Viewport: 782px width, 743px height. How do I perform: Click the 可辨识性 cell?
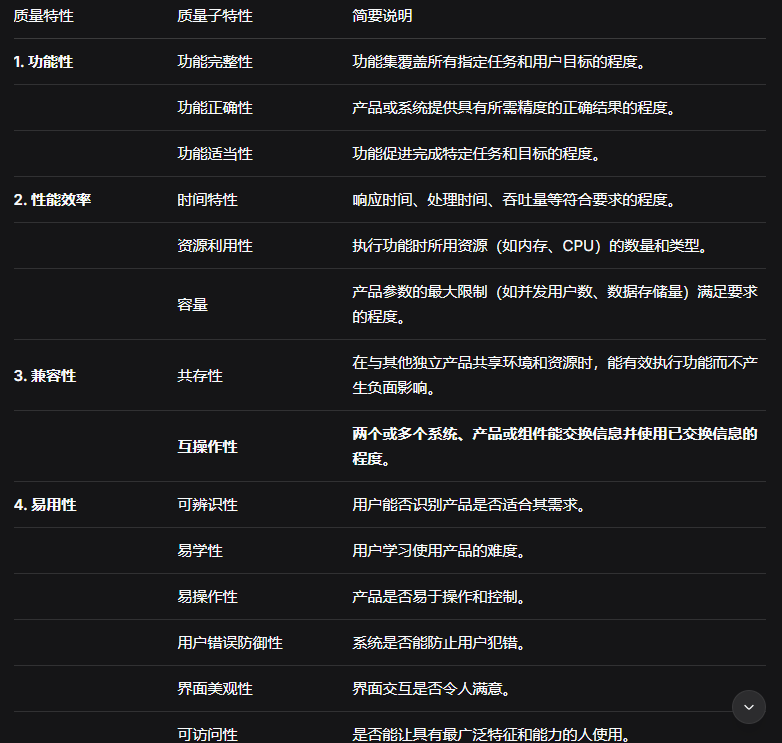point(207,505)
